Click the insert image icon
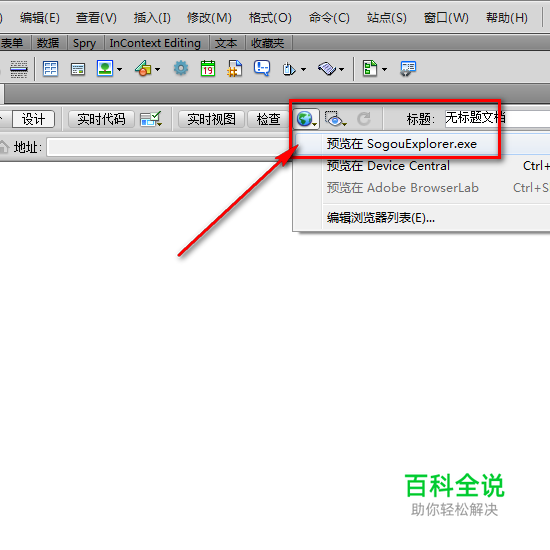The height and width of the screenshot is (550, 550). [x=105, y=68]
